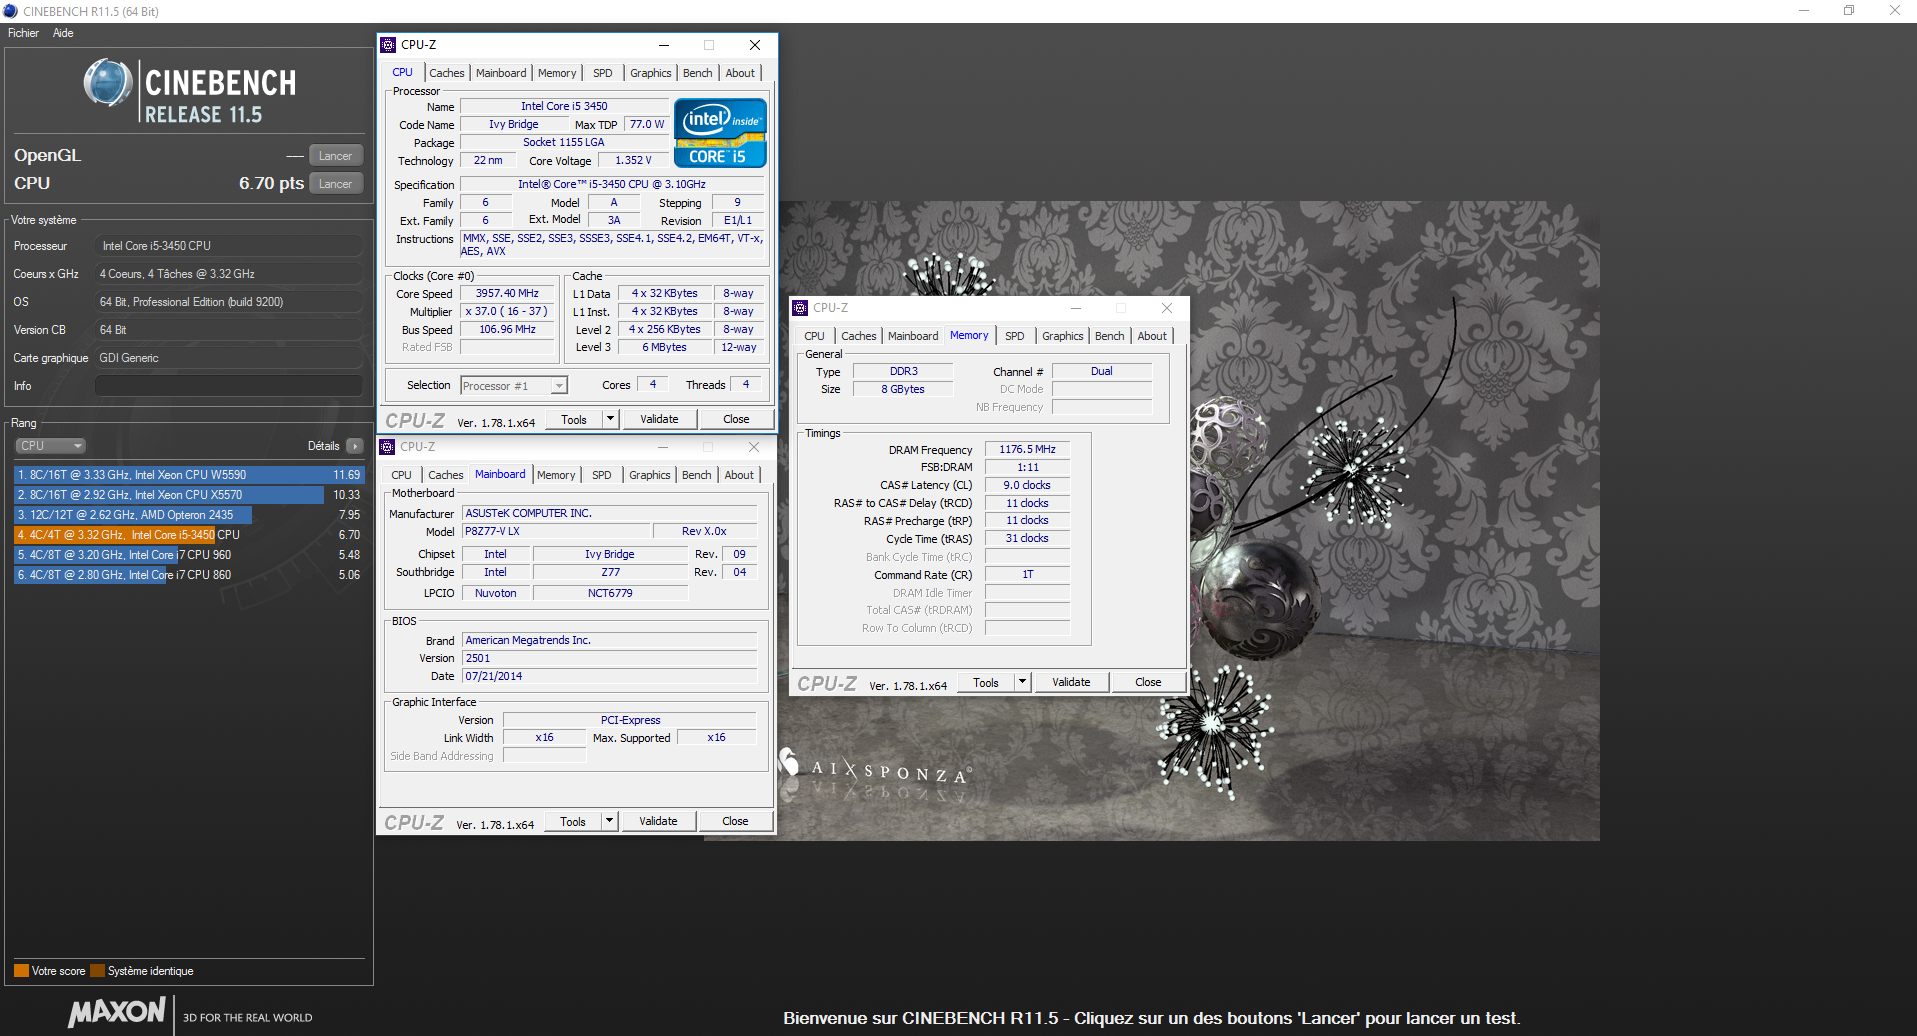This screenshot has height=1036, width=1917.
Task: Click the Système identique legend swatch
Action: 97,970
